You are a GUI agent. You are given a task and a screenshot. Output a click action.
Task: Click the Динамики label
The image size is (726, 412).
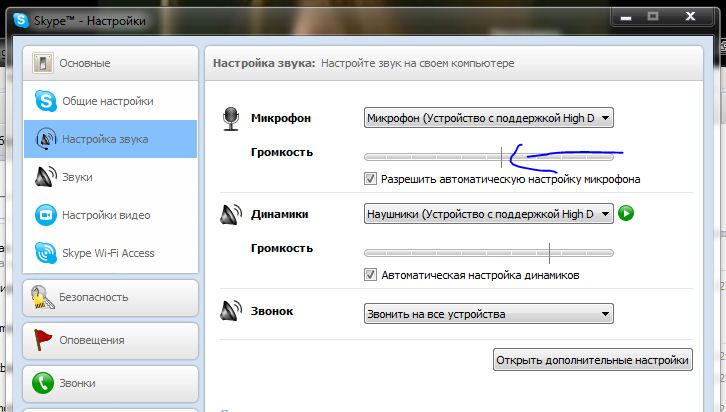point(280,214)
